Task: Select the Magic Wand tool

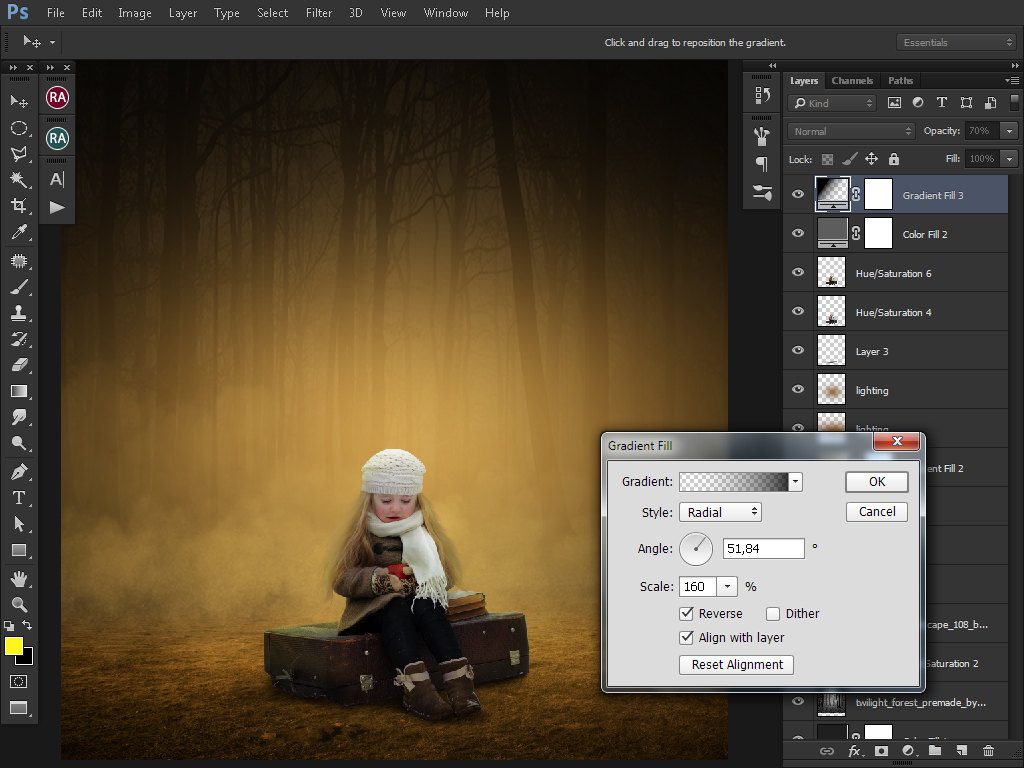Action: tap(18, 179)
